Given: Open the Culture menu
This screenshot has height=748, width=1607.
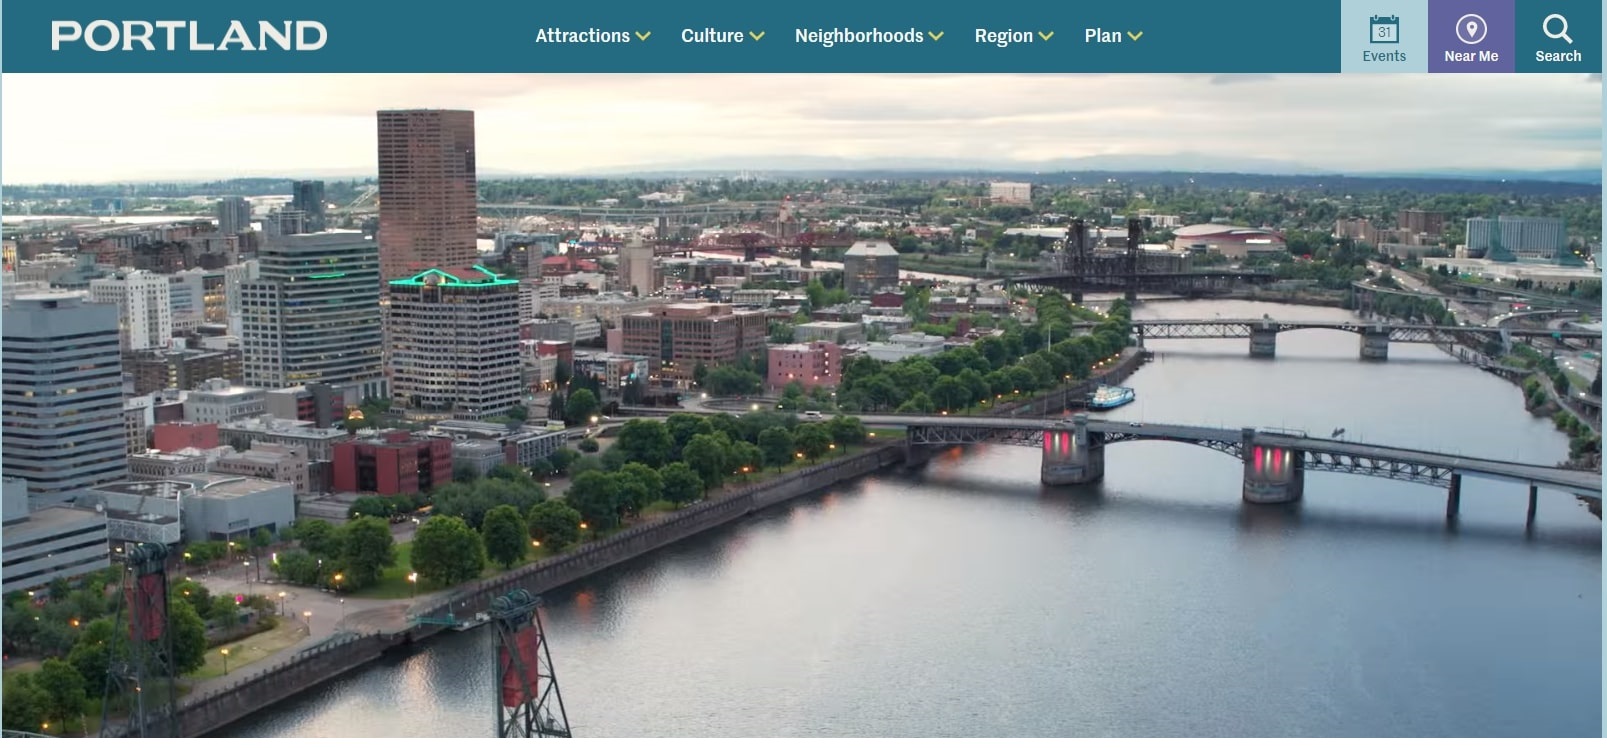Looking at the screenshot, I should pyautogui.click(x=712, y=36).
